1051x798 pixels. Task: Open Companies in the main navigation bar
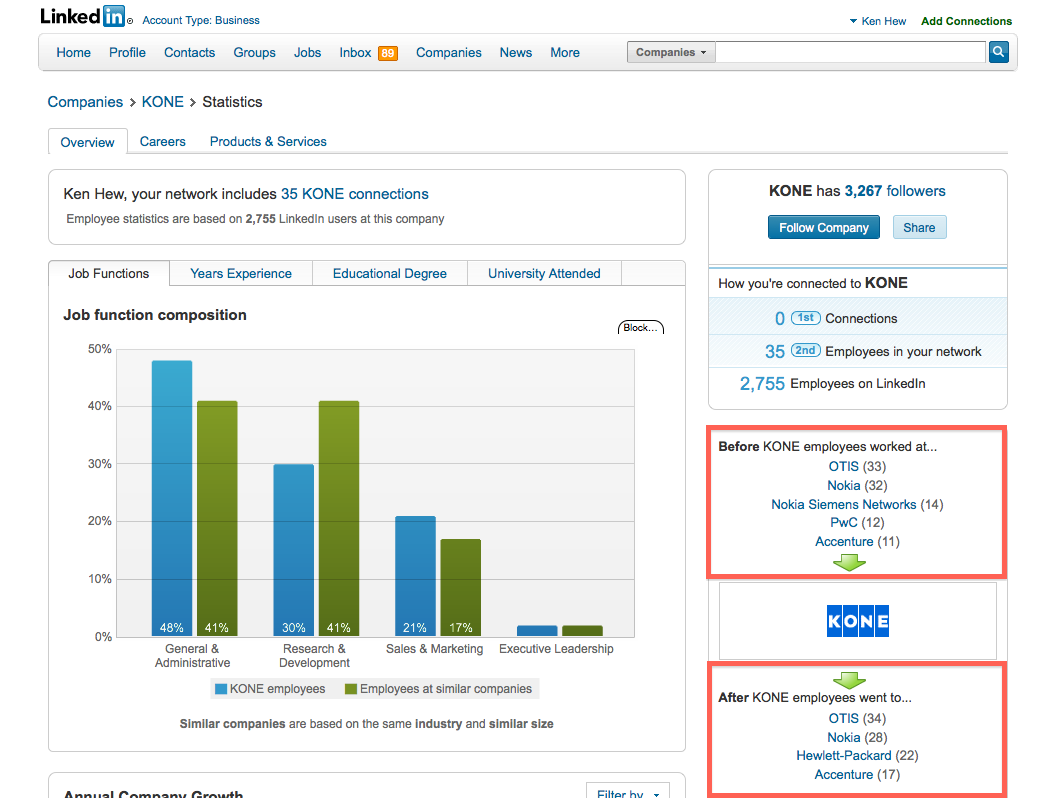448,52
